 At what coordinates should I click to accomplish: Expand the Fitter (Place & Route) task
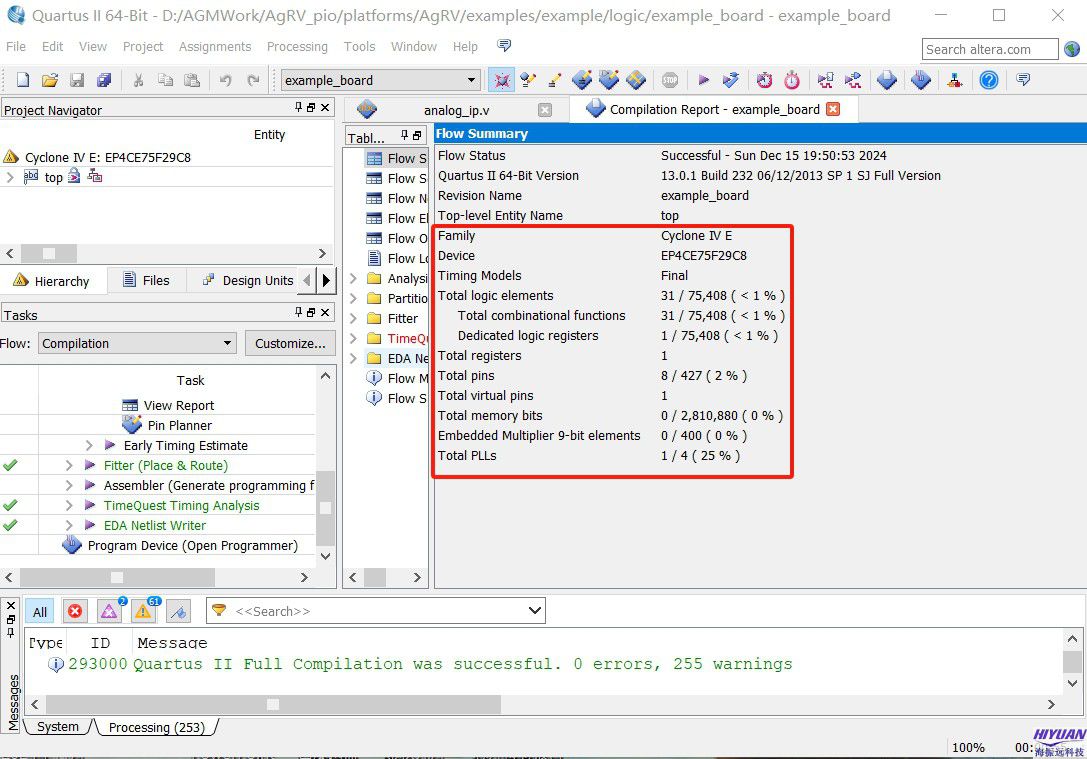tap(70, 465)
